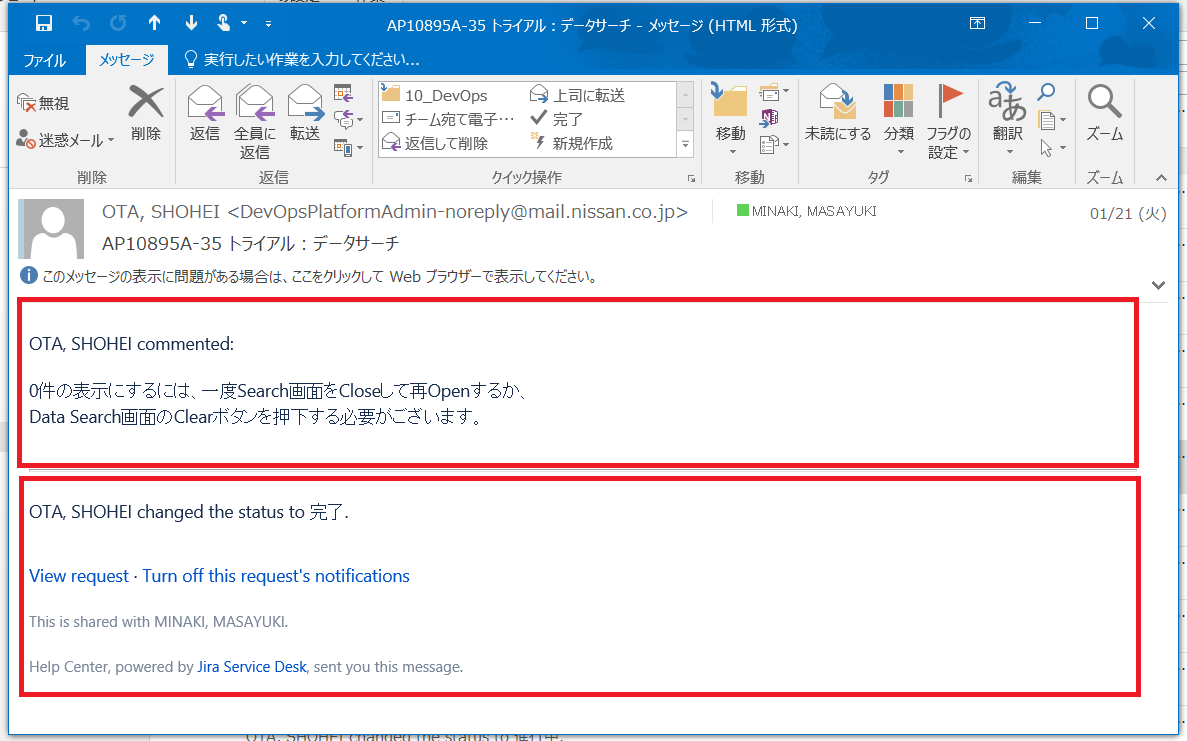Open the 迷惑メール dropdown

(x=65, y=140)
